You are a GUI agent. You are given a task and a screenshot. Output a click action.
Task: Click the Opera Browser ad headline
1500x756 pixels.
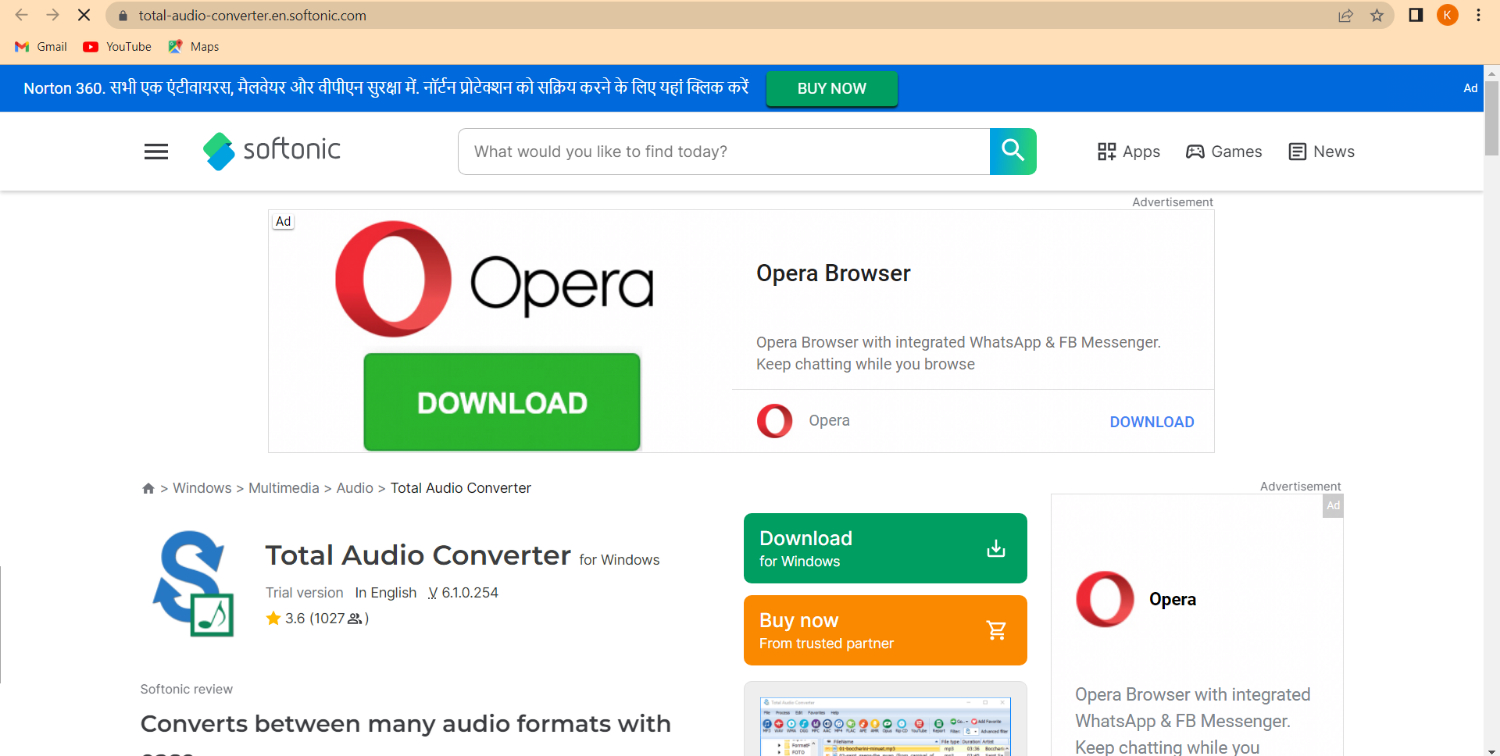click(x=833, y=274)
